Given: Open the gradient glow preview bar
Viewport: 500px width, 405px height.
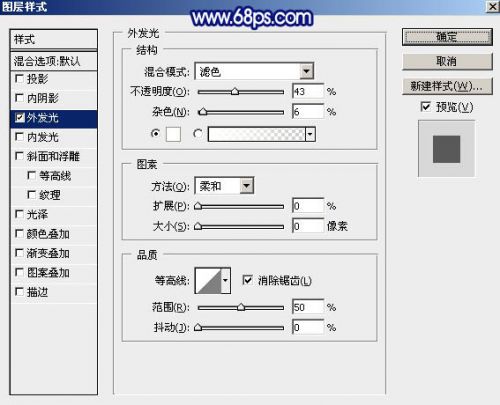Looking at the screenshot, I should tap(257, 134).
